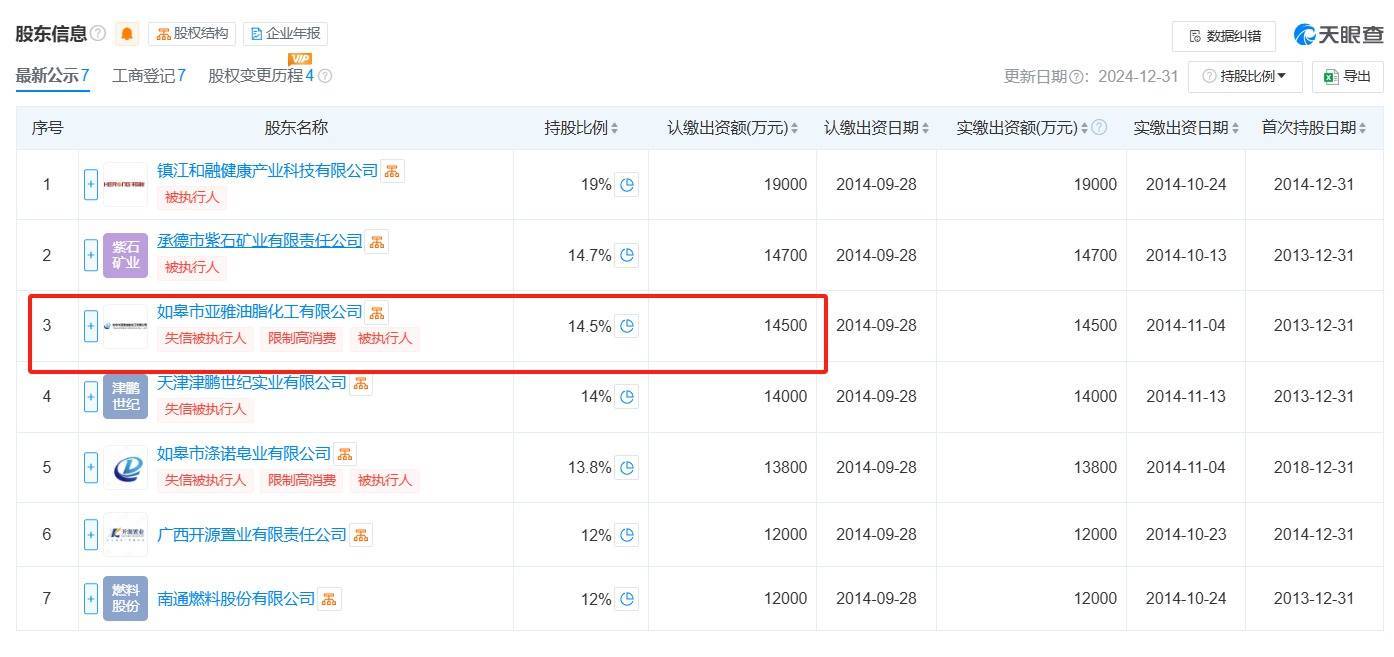Click pie chart icon in 广西开源置业 row
This screenshot has height=657, width=1394.
(x=627, y=535)
